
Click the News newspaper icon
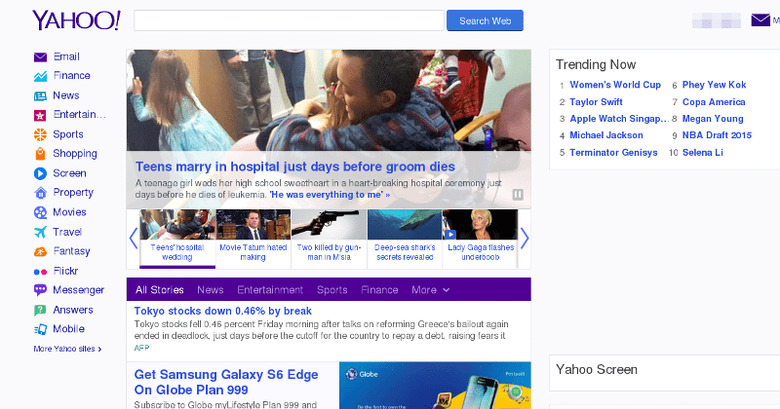tap(40, 96)
